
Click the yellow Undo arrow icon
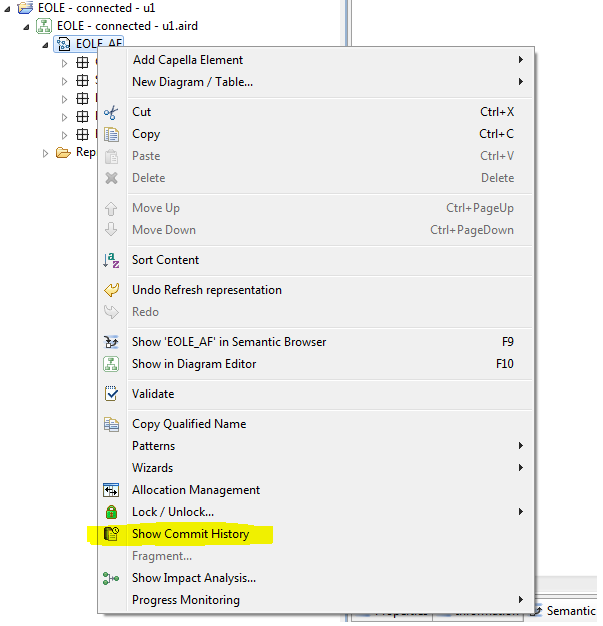[112, 290]
